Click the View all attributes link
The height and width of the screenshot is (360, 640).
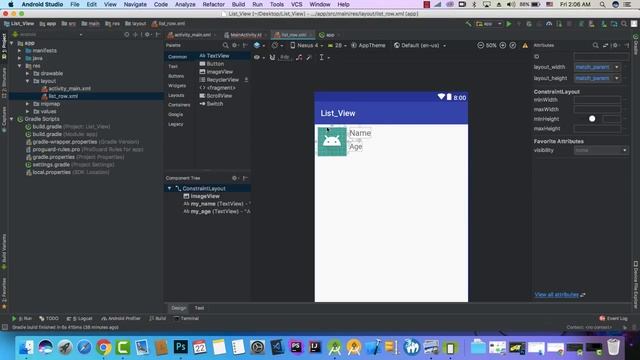point(557,295)
